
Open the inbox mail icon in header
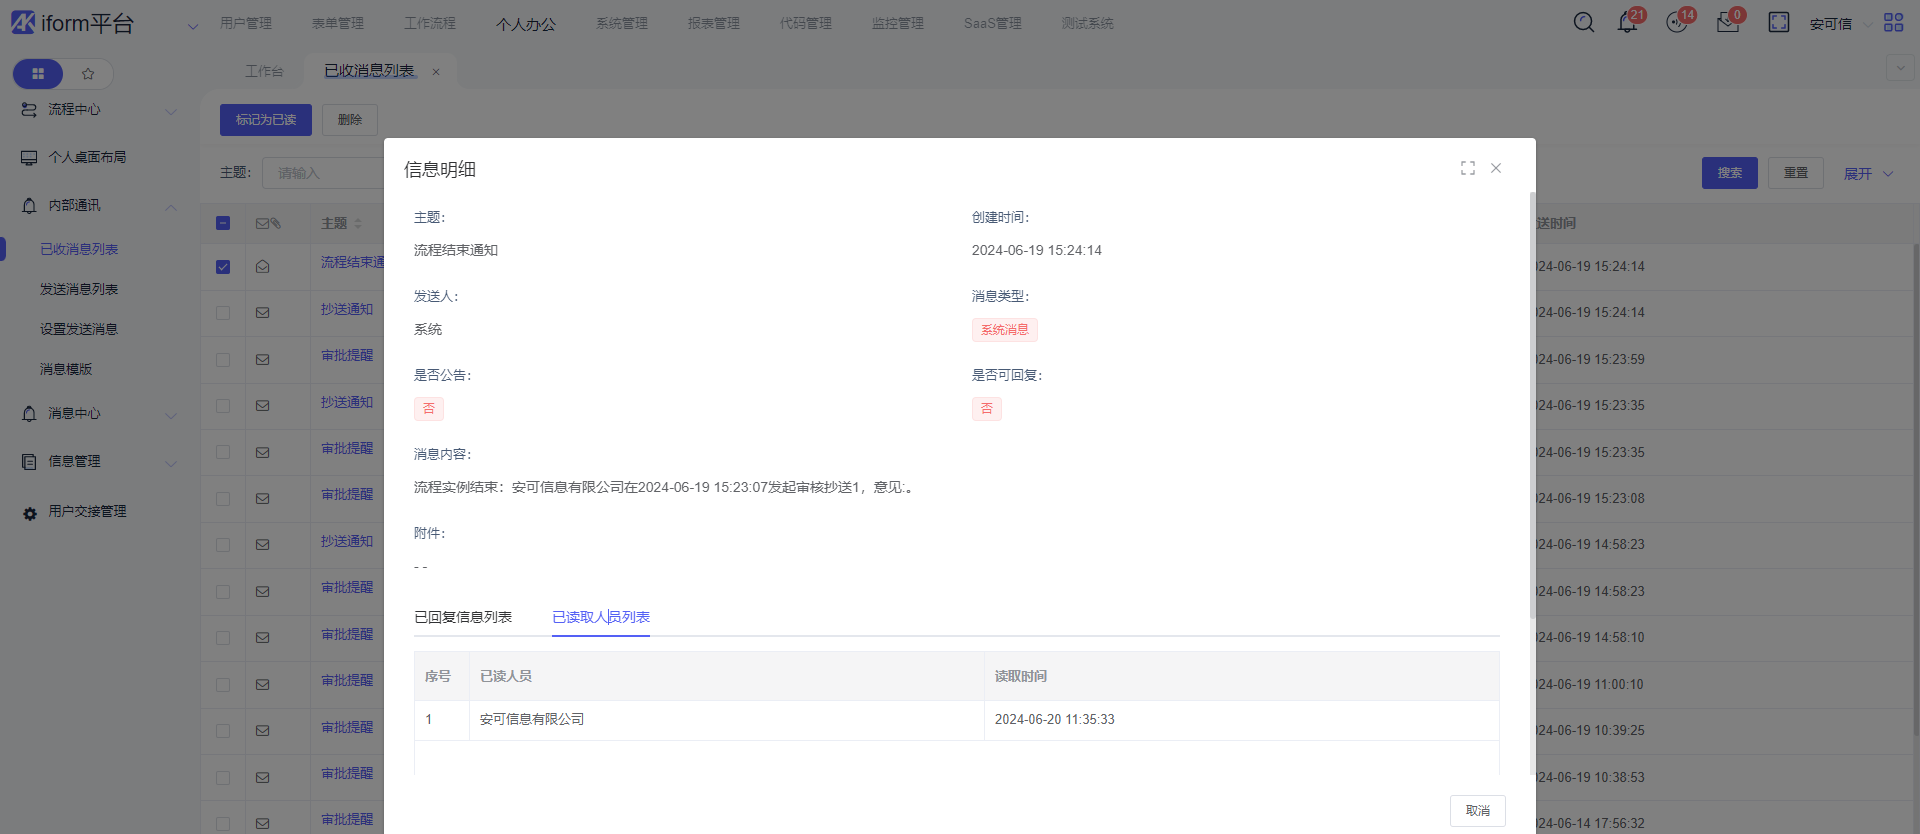pyautogui.click(x=1727, y=22)
